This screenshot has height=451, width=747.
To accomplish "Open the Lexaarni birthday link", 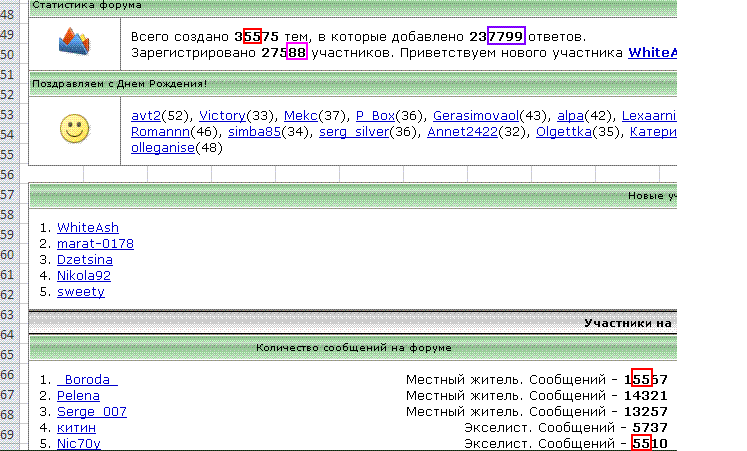I will [649, 116].
